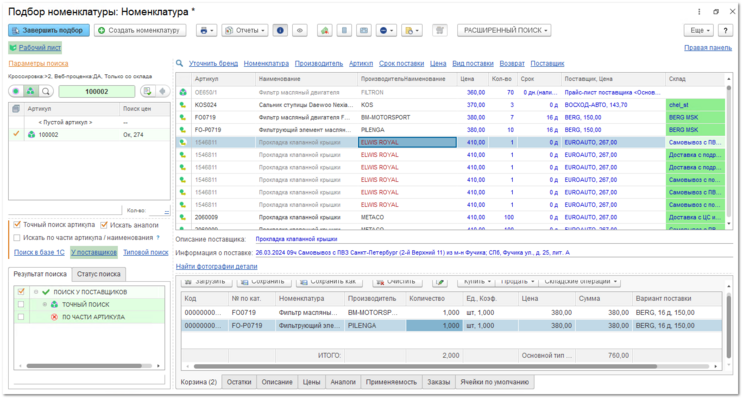Open the blue minus icon dropdown

click(x=386, y=30)
